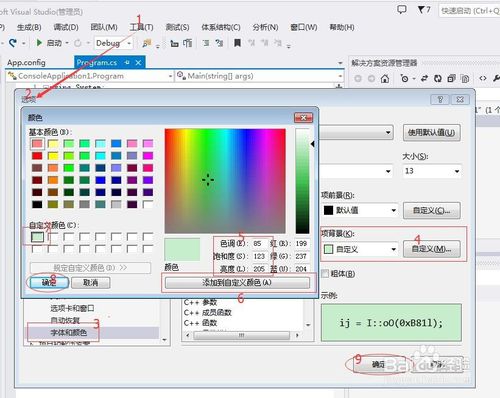The image size is (500, 398).
Task: Click display items horizontal scrollbar
Action: click(x=242, y=335)
